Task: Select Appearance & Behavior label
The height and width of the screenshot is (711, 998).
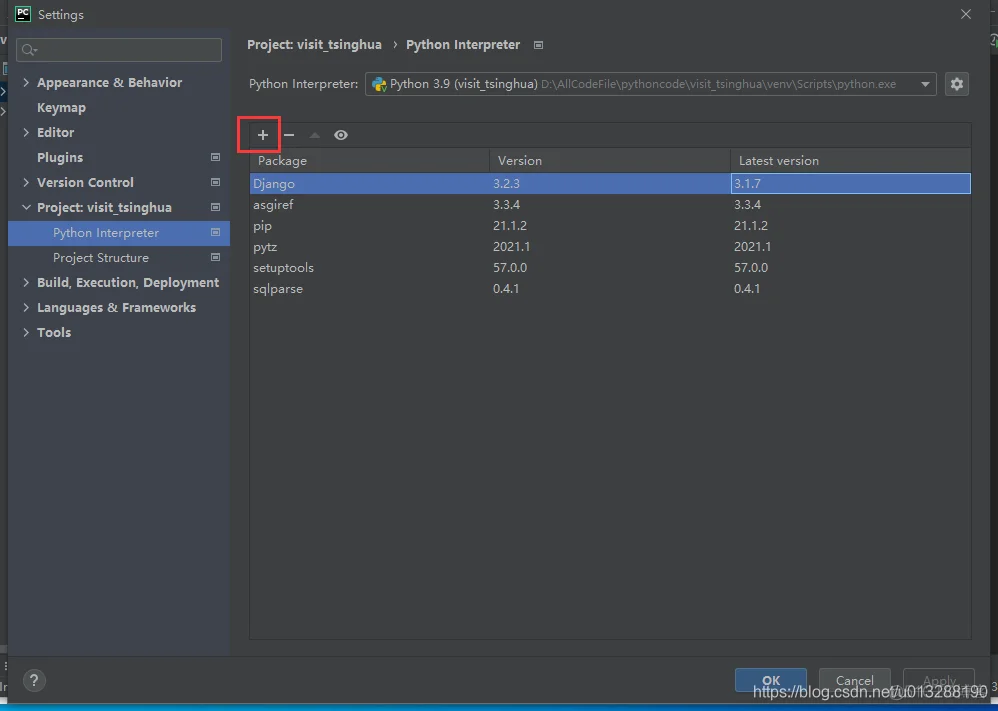Action: coord(109,83)
